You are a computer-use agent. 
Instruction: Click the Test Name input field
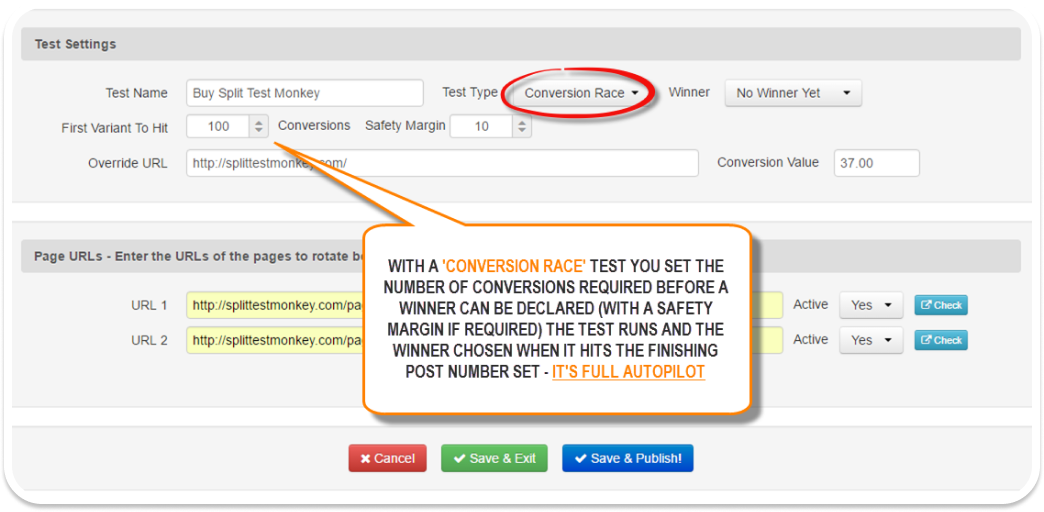tap(305, 93)
